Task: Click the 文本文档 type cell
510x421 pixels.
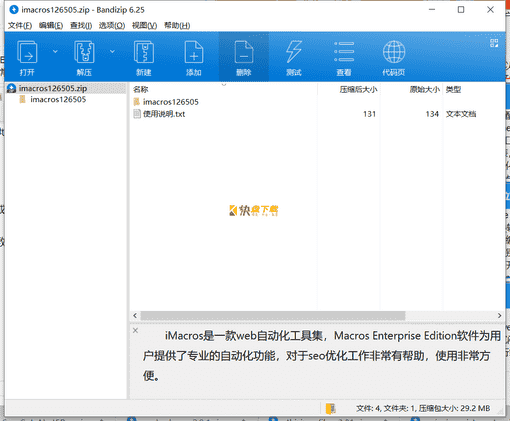Action: 461,114
